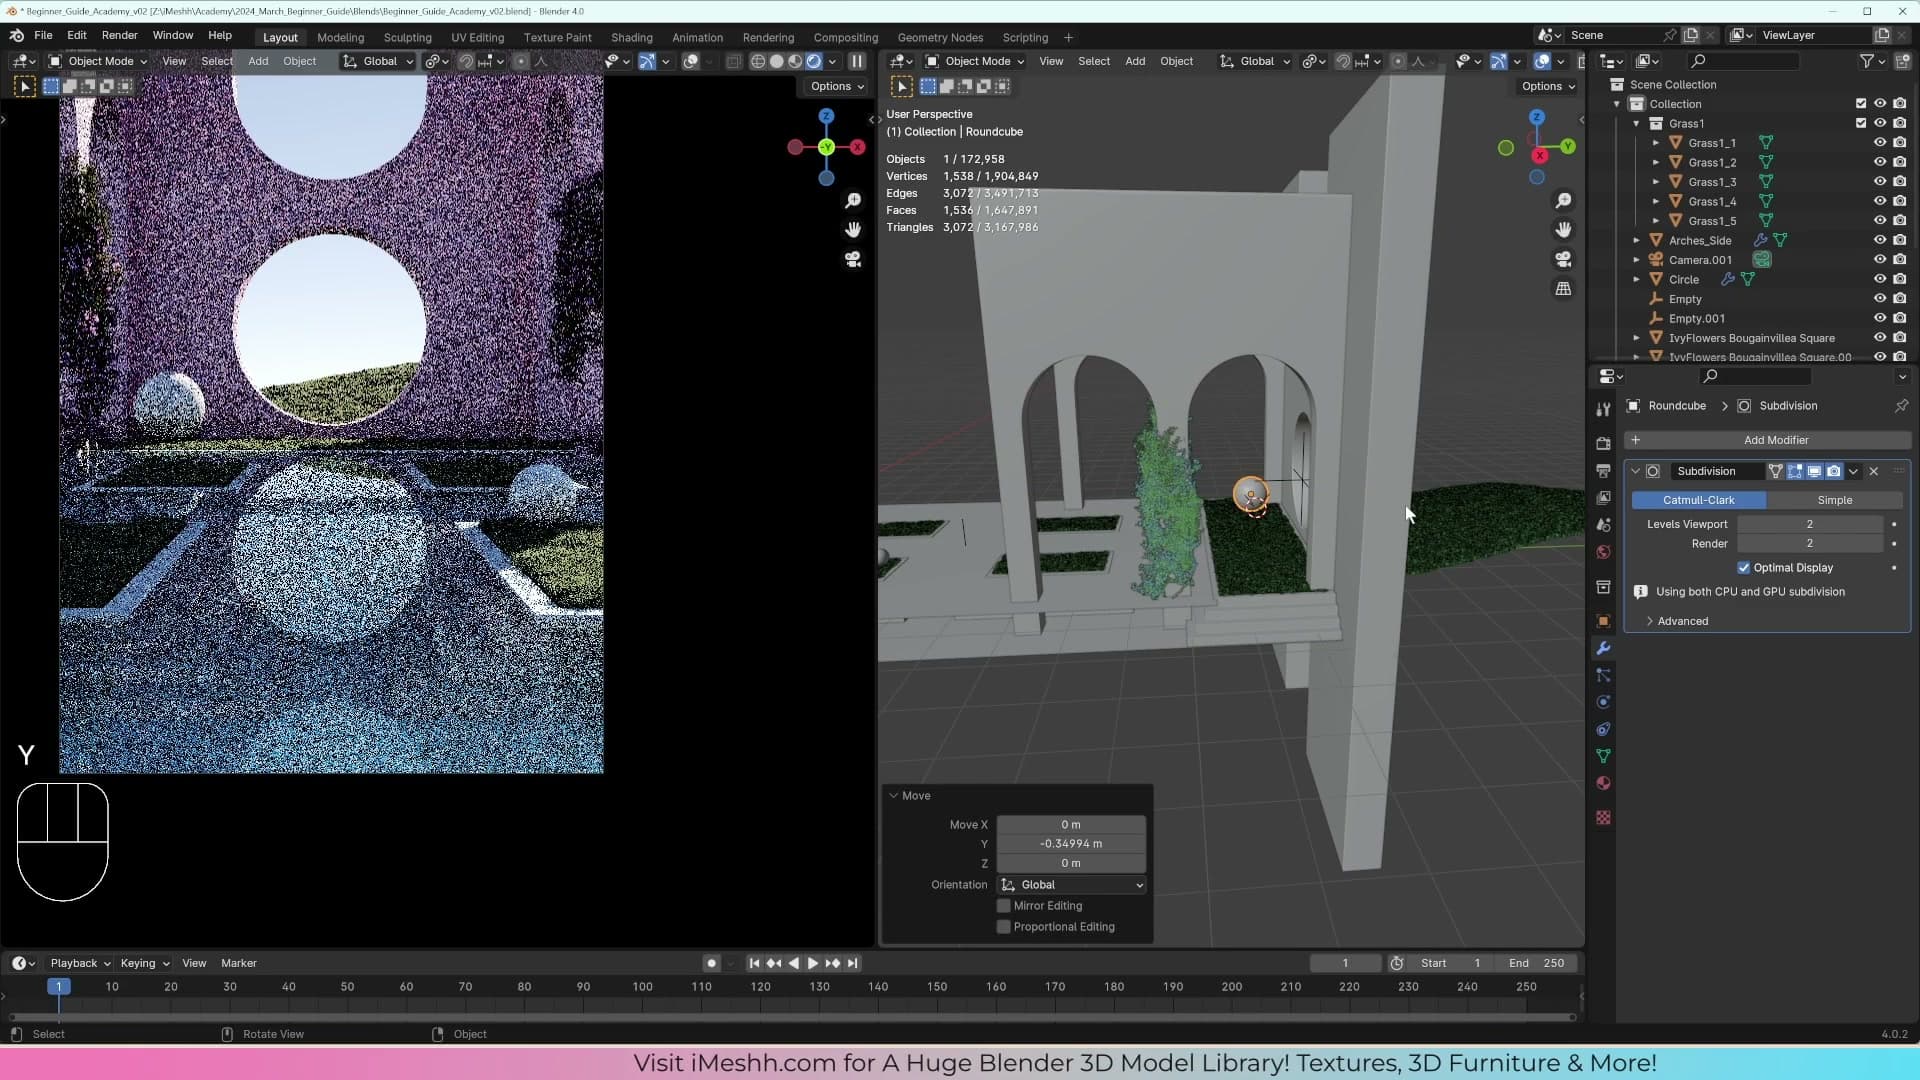Open the Physics properties tab
This screenshot has width=1920, height=1080.
pos(1603,702)
